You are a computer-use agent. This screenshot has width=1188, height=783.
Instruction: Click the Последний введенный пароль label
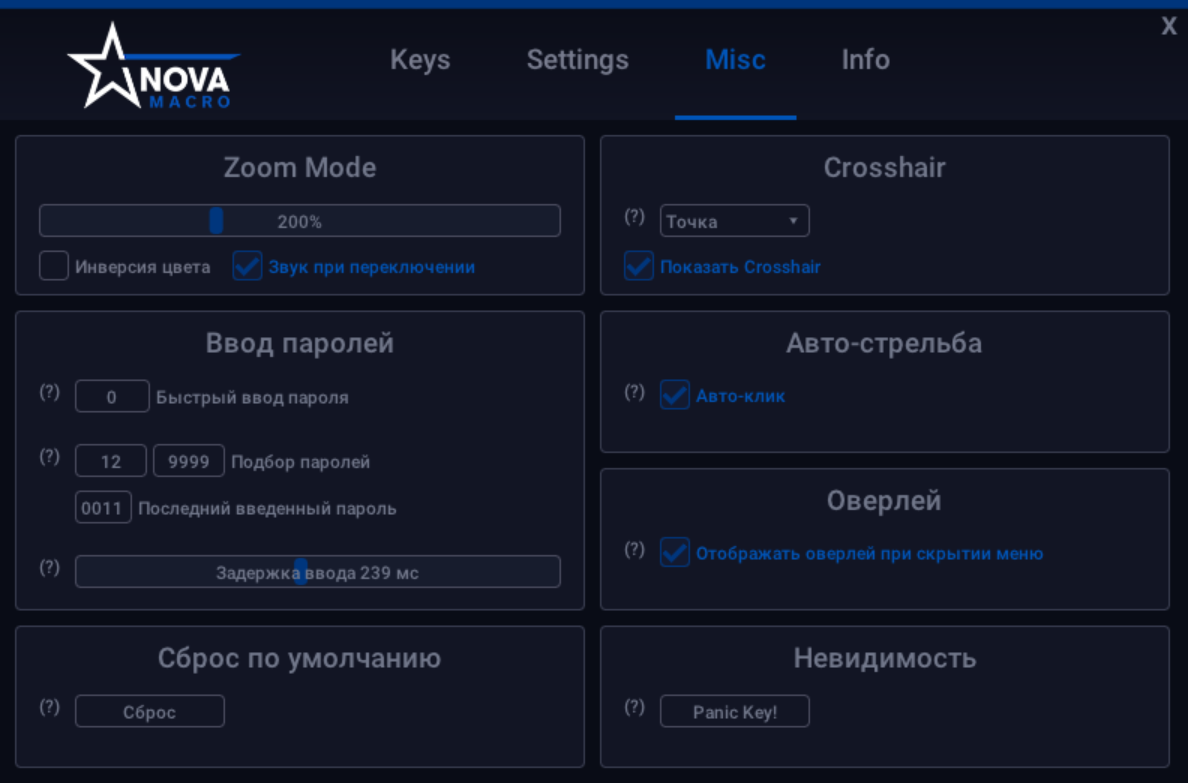[x=267, y=509]
